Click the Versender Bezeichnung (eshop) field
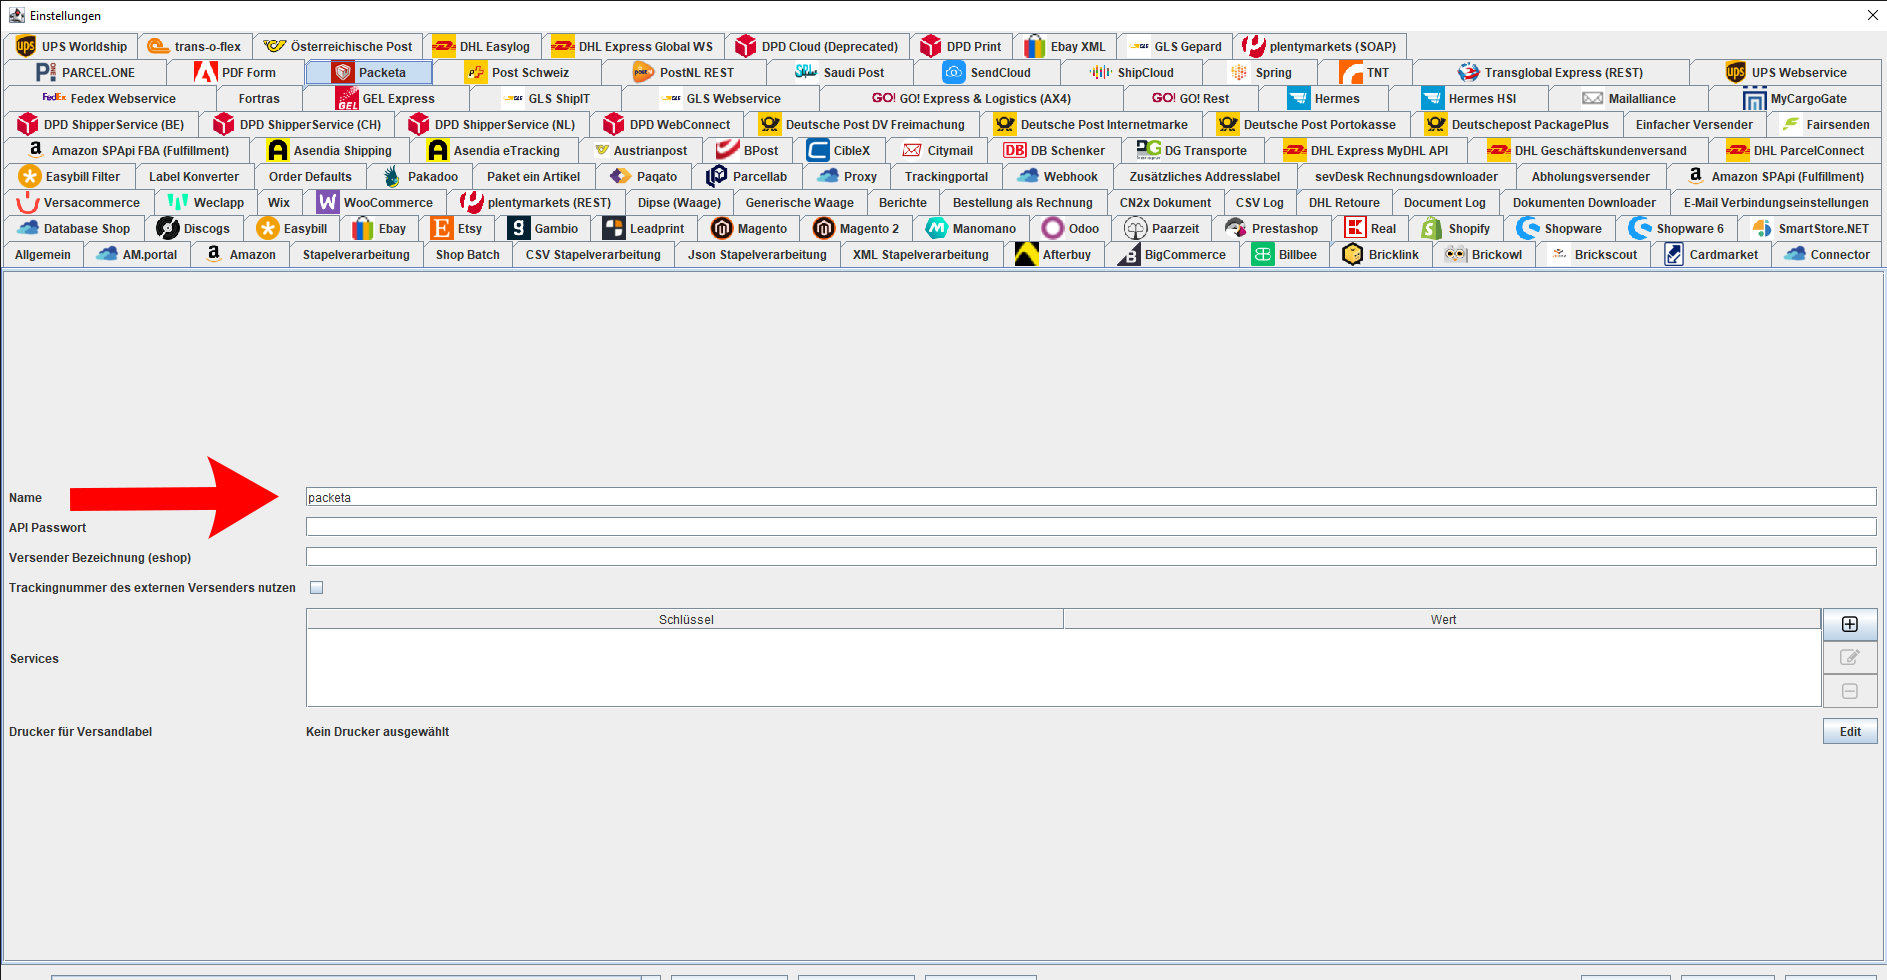This screenshot has width=1887, height=980. pos(1091,557)
